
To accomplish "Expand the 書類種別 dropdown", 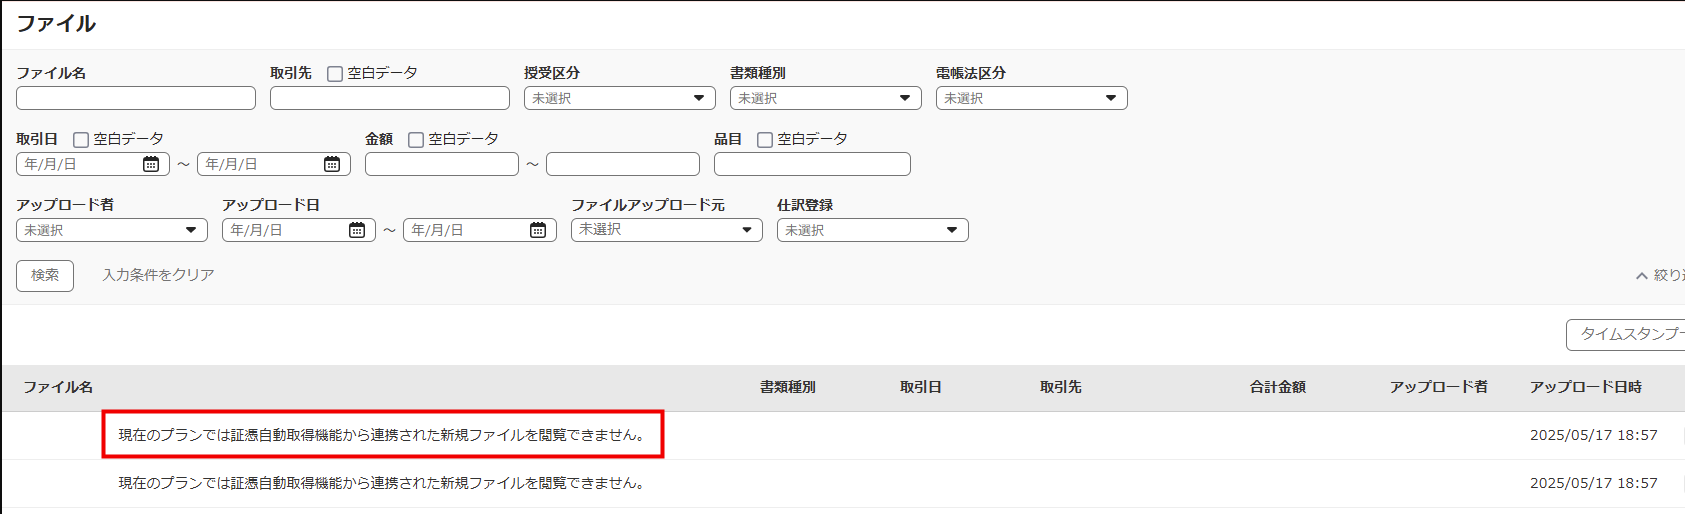I will (x=825, y=98).
